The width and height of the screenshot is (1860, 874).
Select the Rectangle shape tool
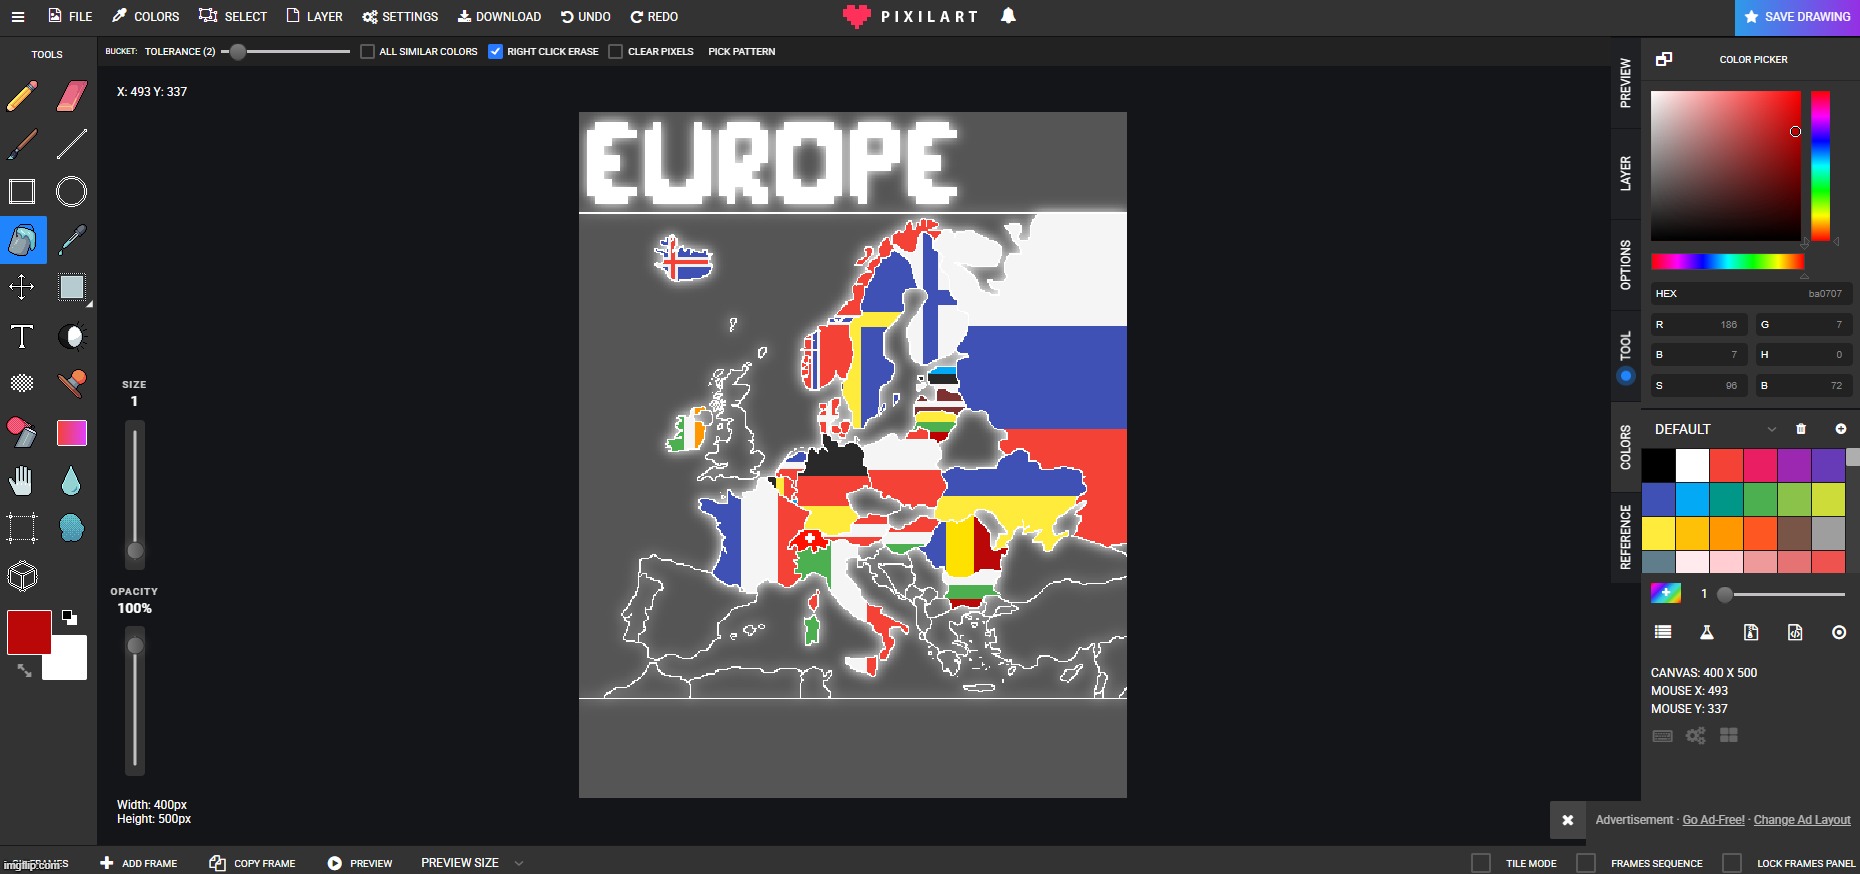coord(22,192)
